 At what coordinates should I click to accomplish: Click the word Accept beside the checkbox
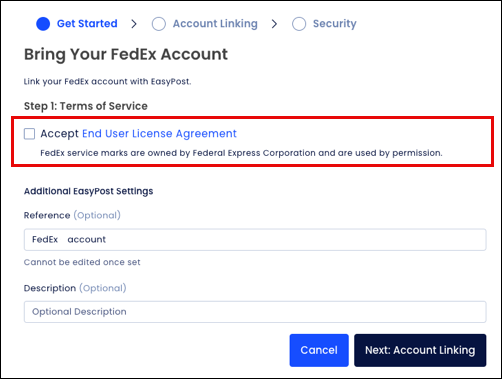tap(59, 134)
